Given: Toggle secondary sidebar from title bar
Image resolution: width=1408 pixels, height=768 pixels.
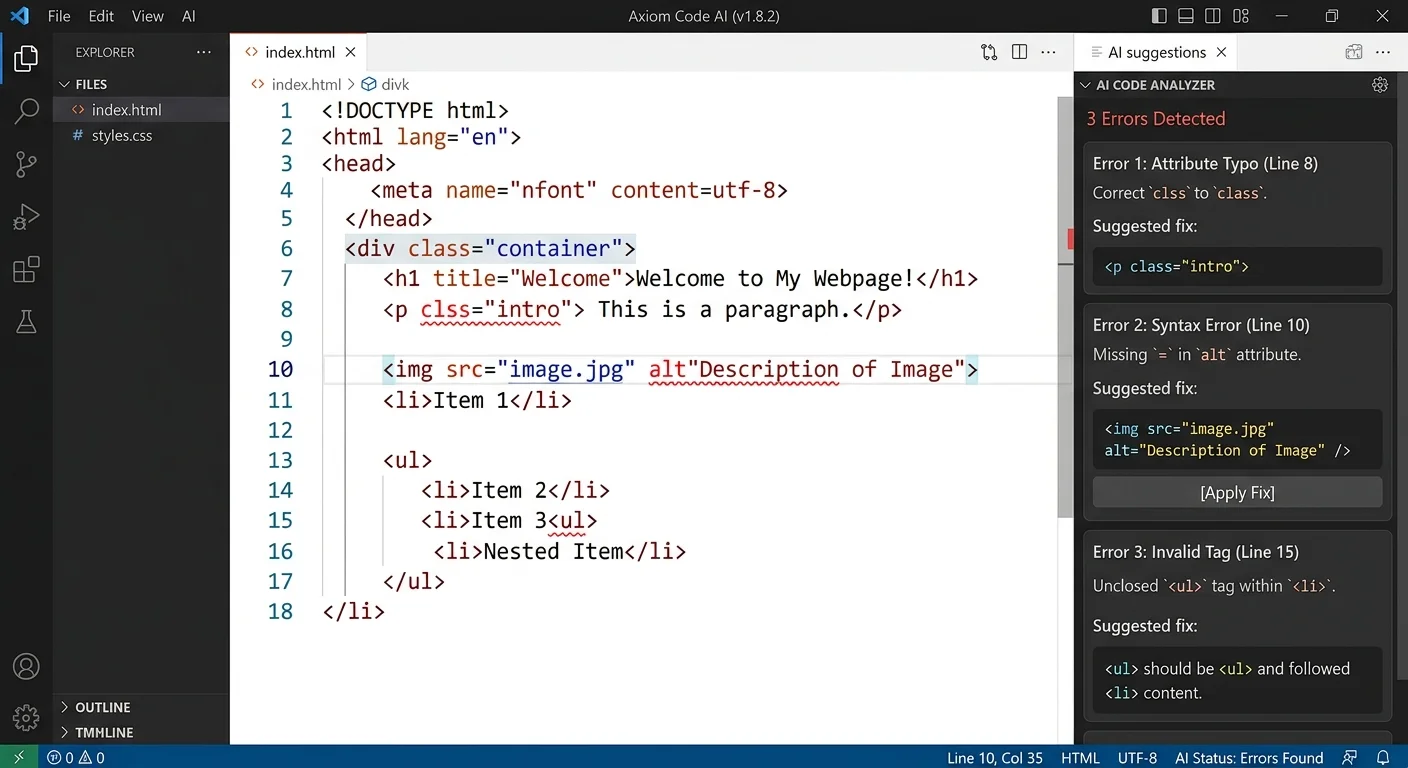Looking at the screenshot, I should click(x=1213, y=16).
